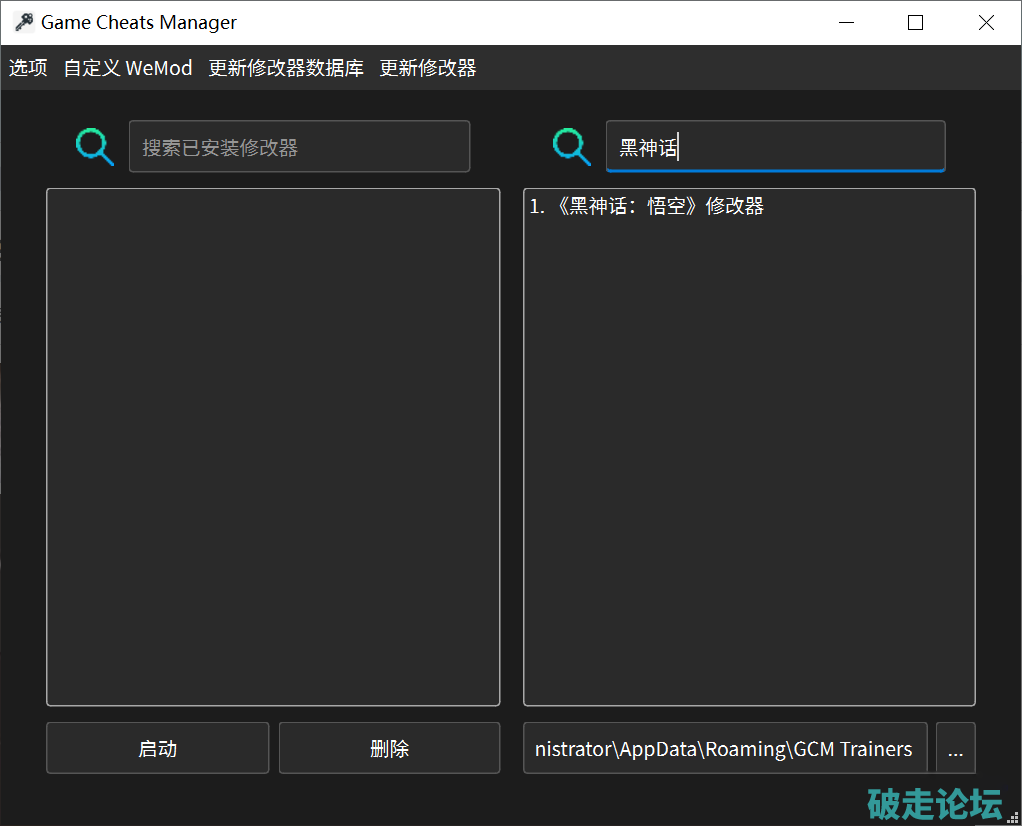Close the Game Cheats Manager window
Screen dimensions: 1022x826
986,23
